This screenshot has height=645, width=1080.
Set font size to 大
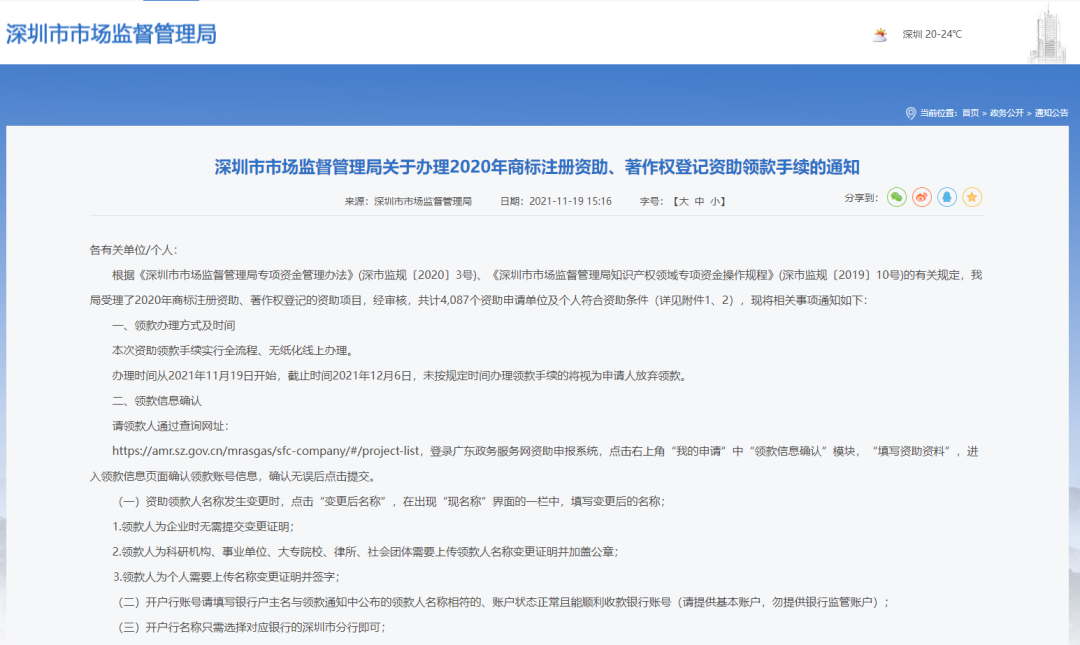click(x=683, y=201)
